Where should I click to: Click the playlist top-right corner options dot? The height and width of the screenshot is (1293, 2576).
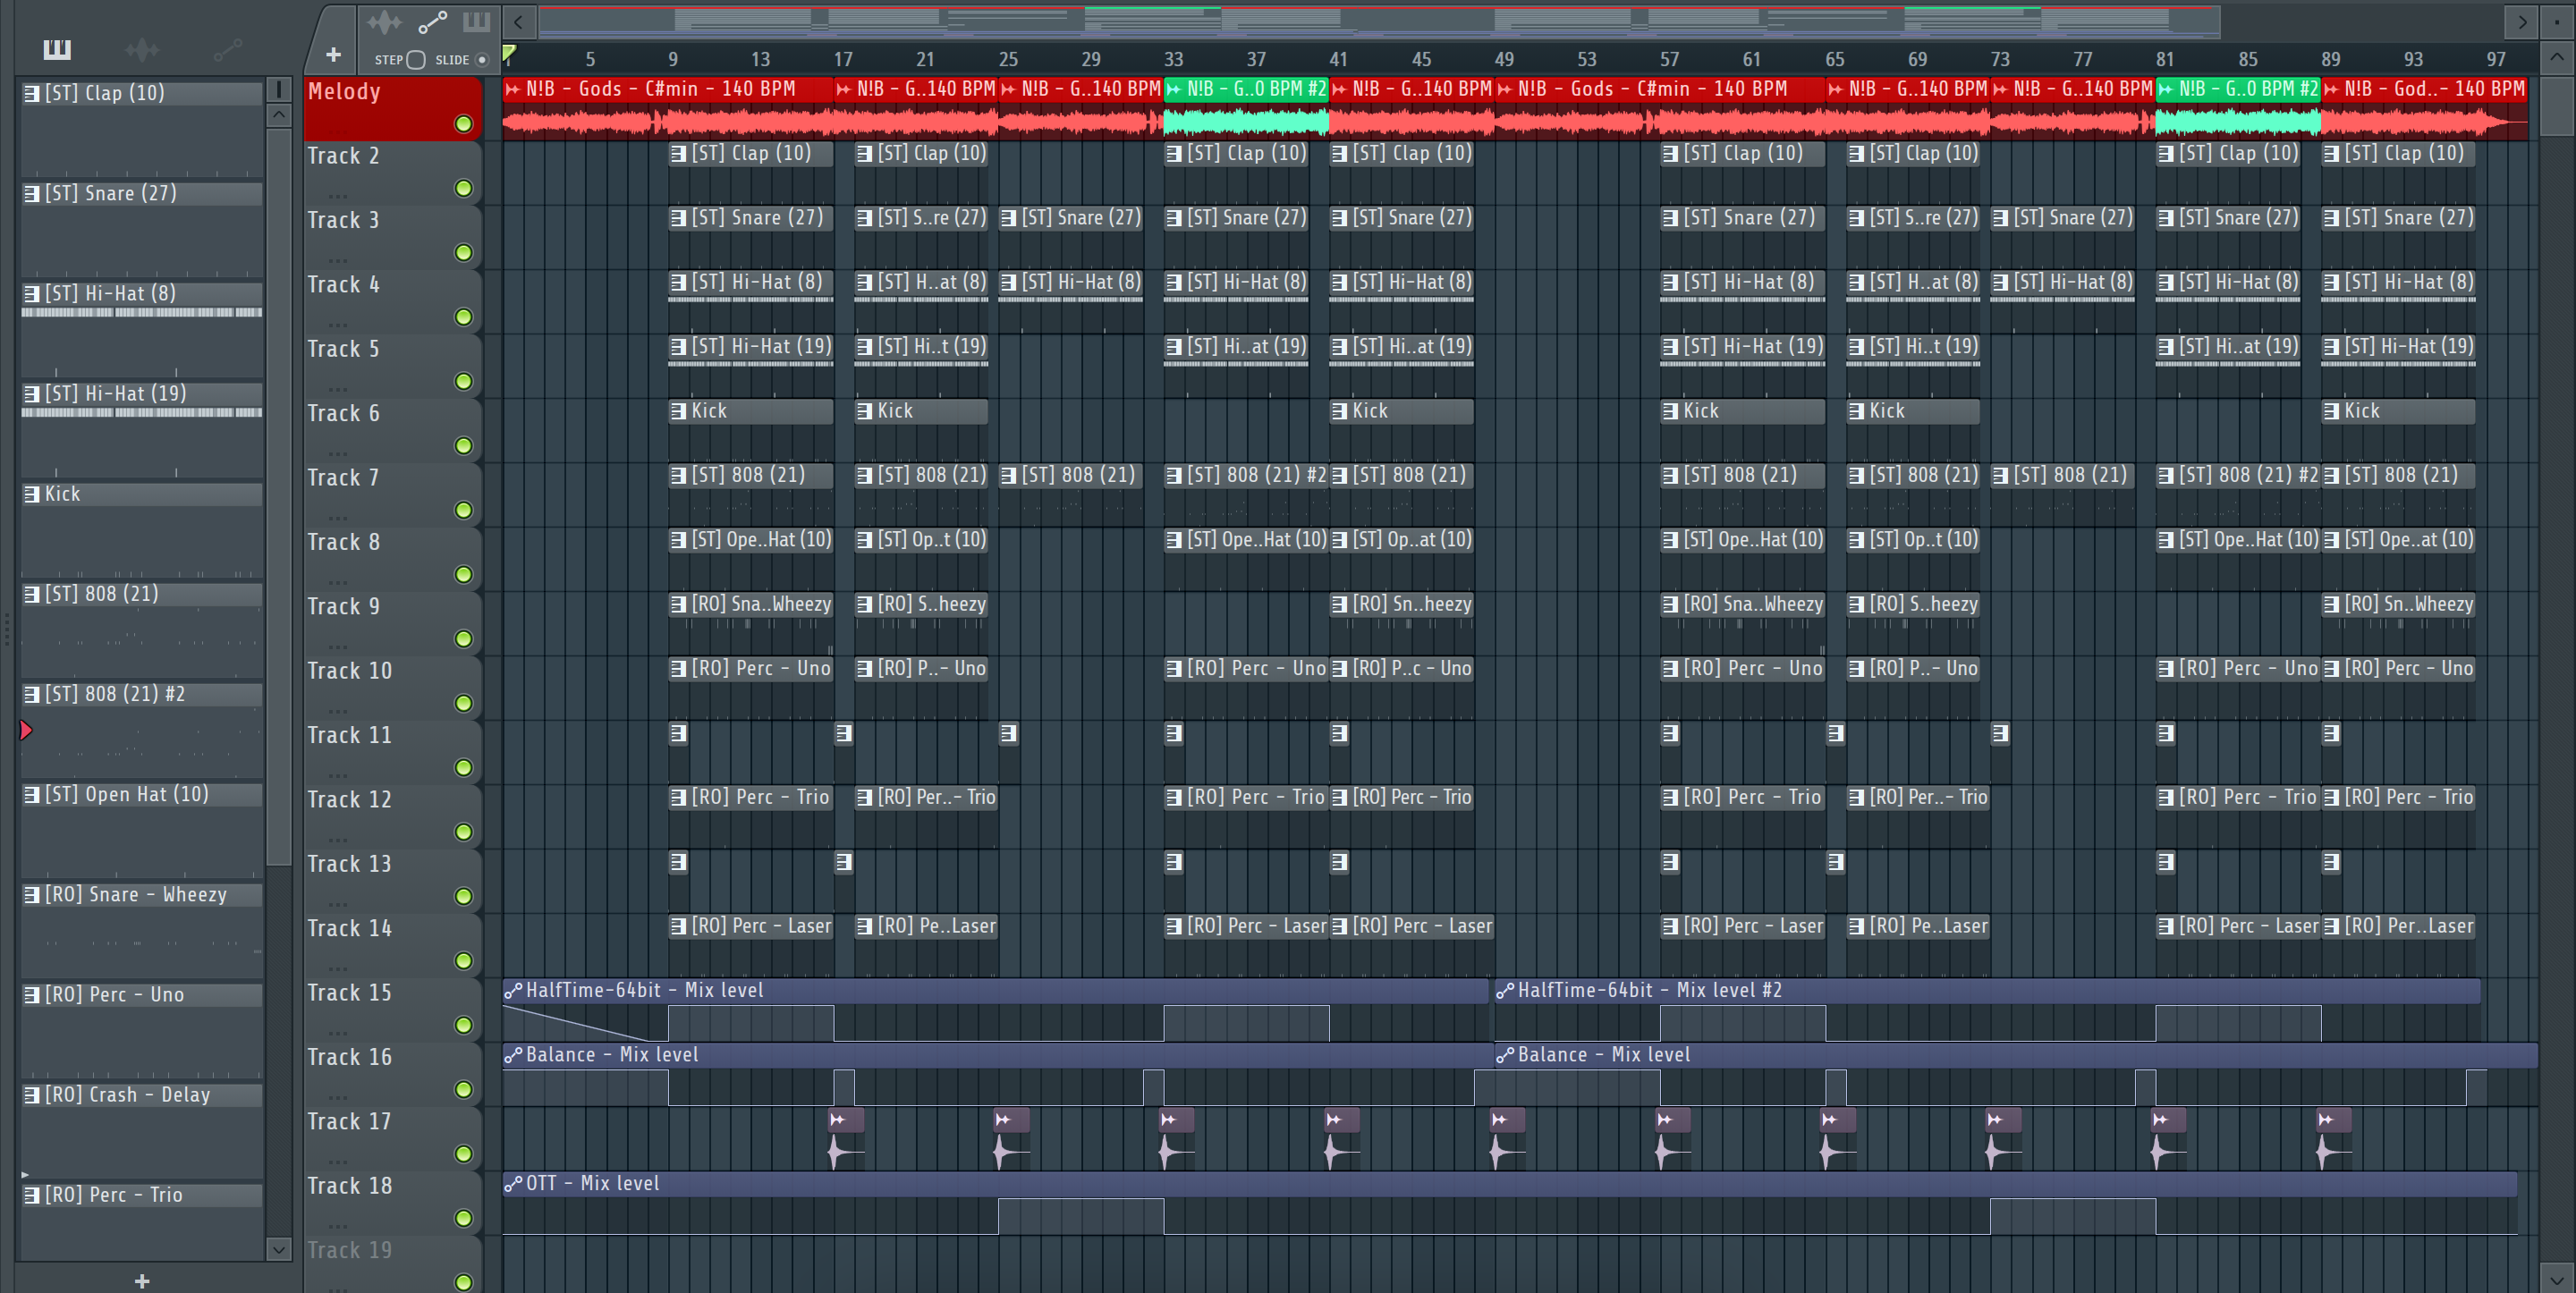(x=2556, y=21)
